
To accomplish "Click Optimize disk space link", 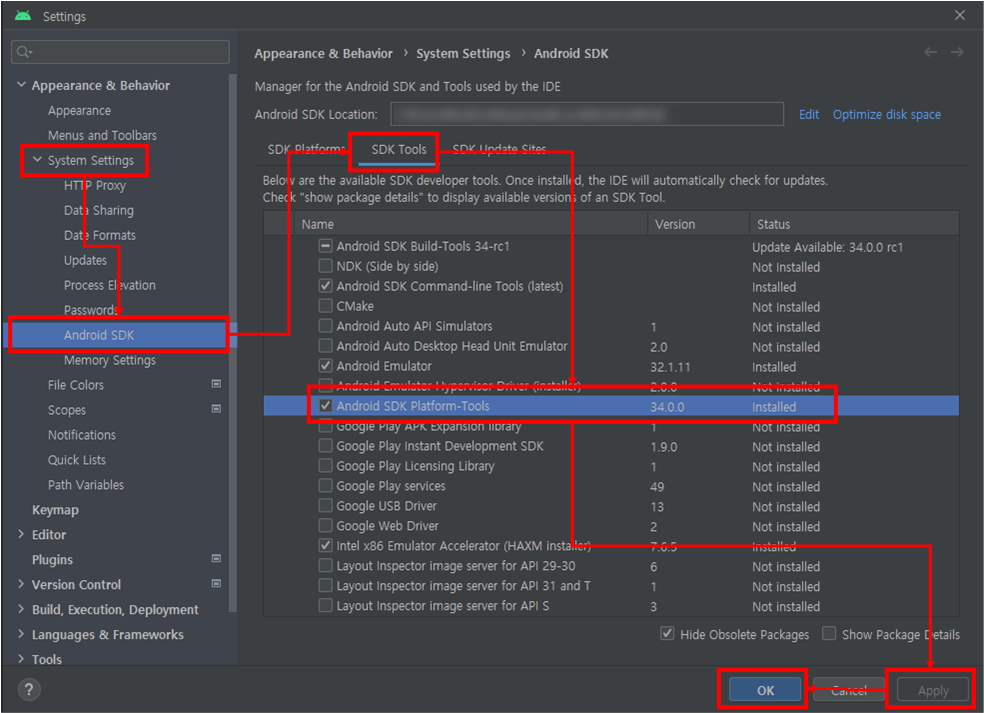I will point(886,114).
